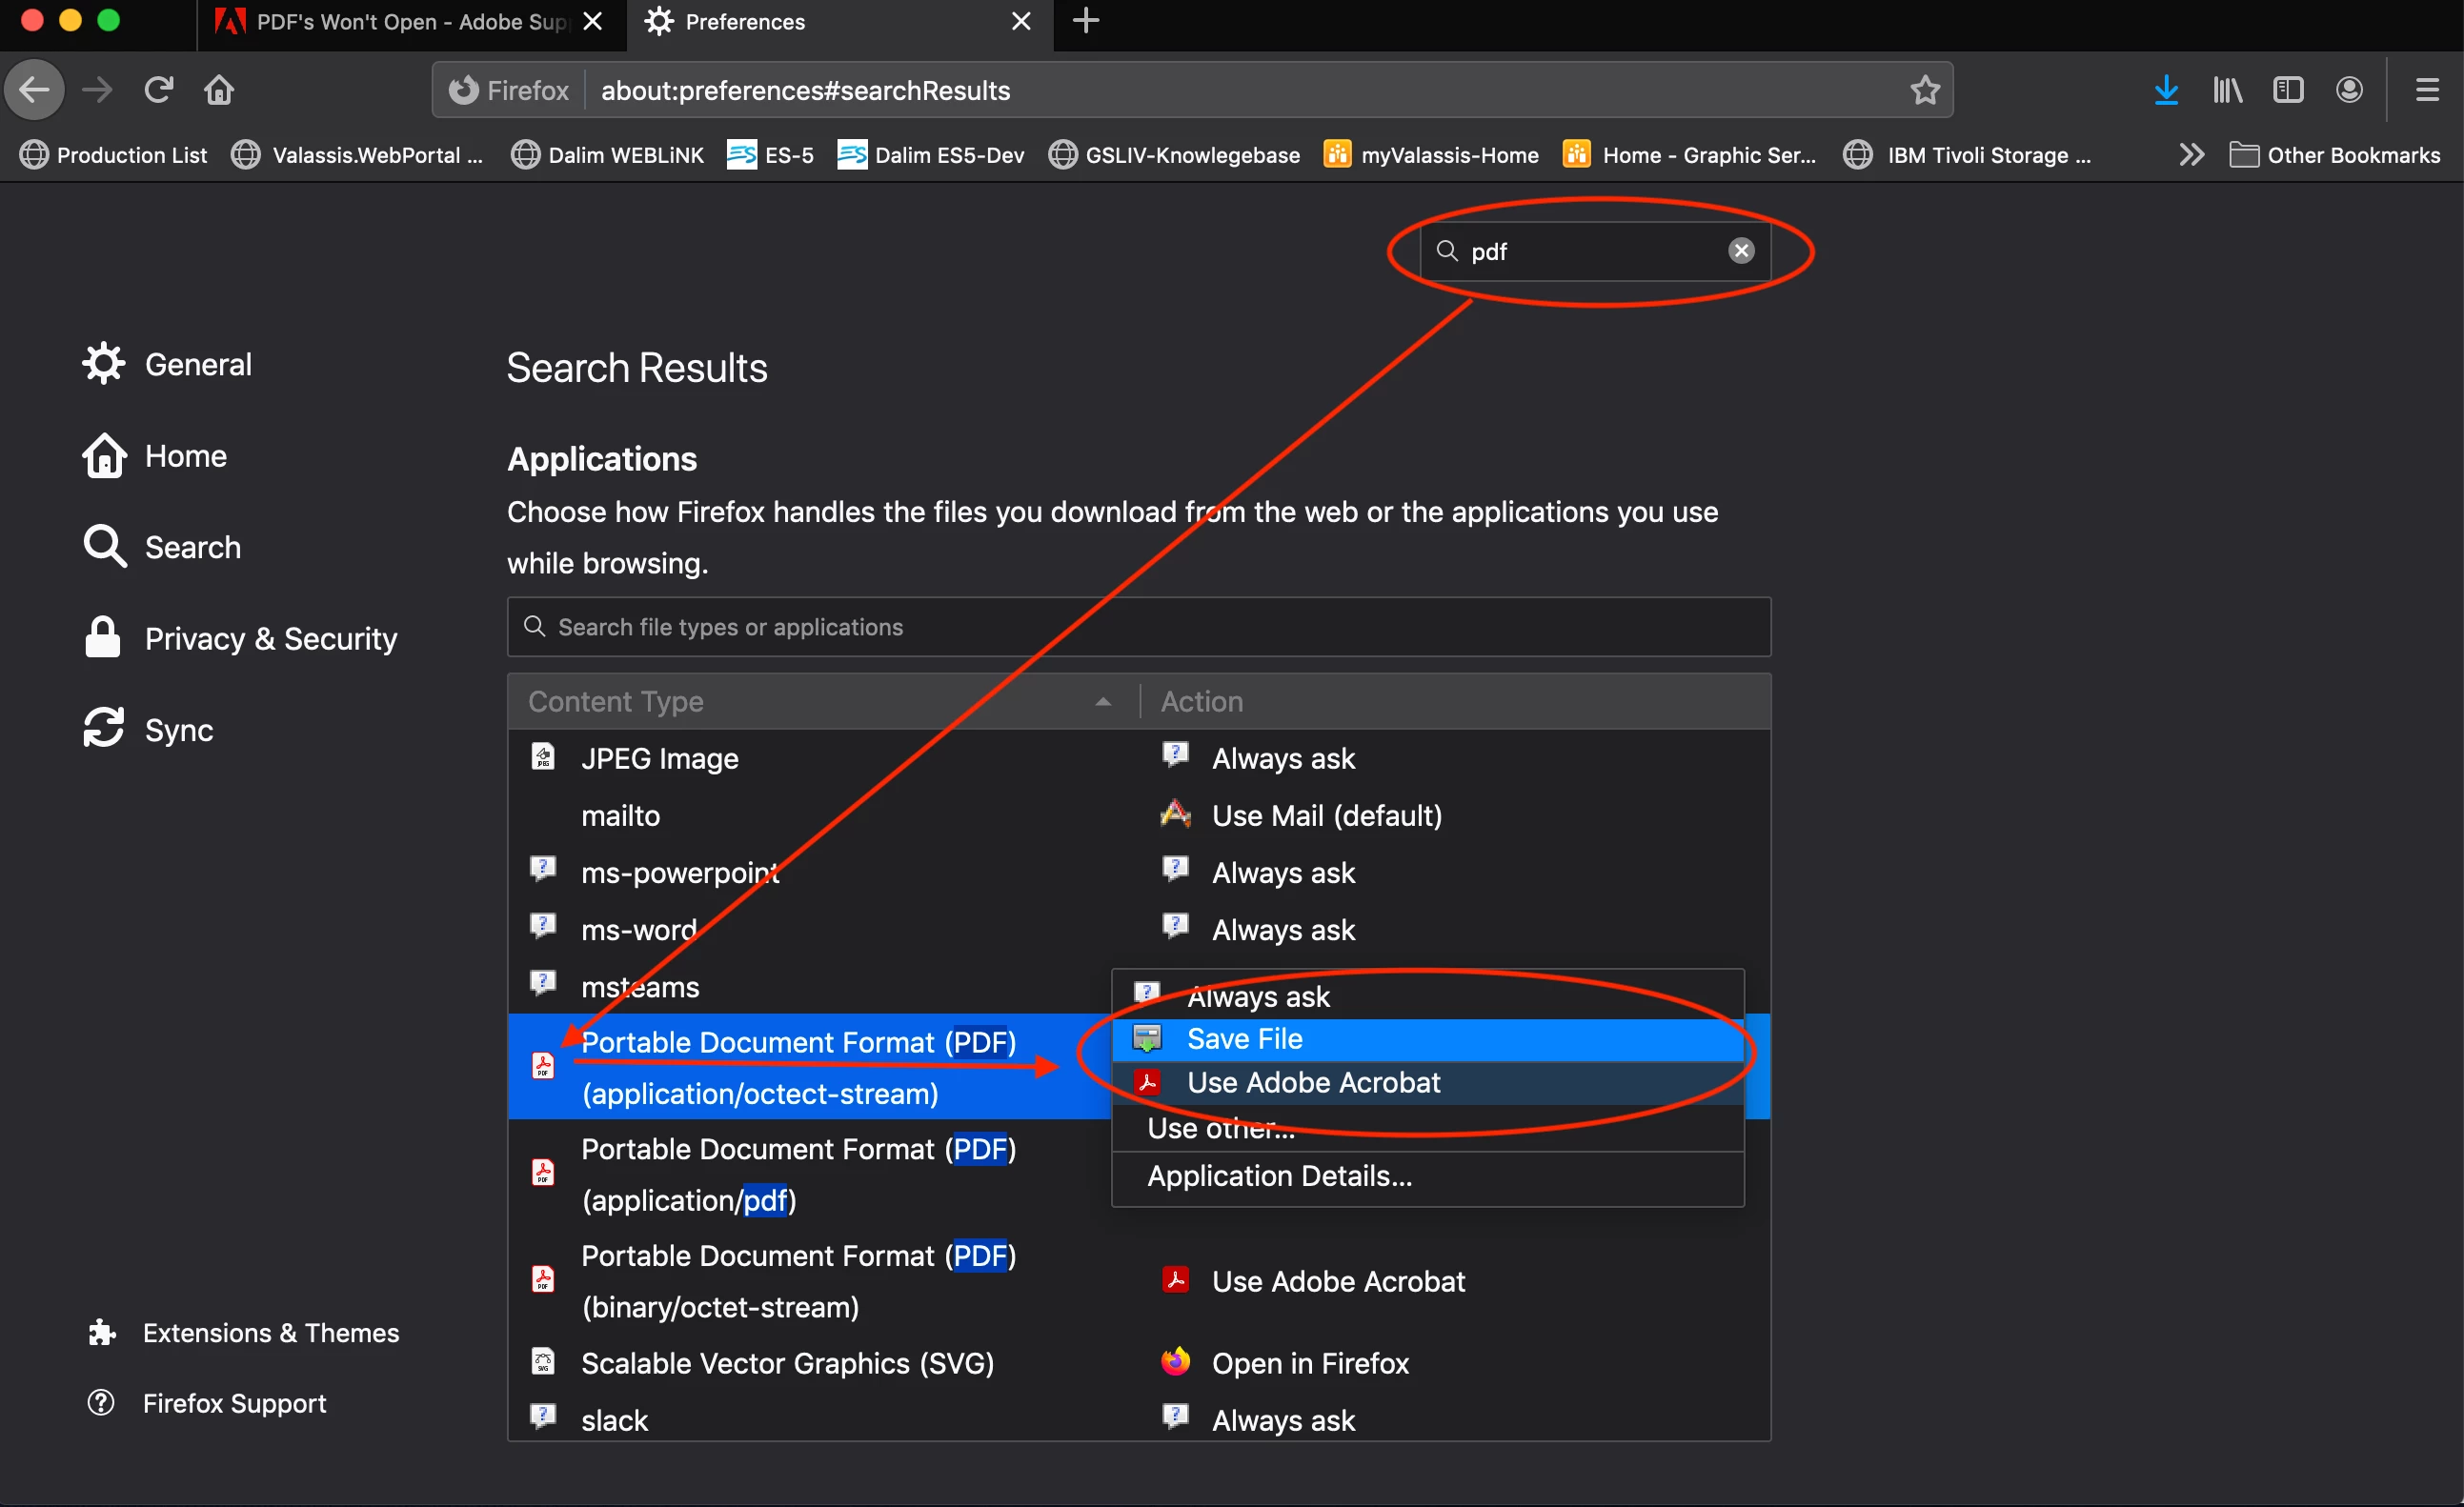Open Firefox Support link

click(x=234, y=1403)
